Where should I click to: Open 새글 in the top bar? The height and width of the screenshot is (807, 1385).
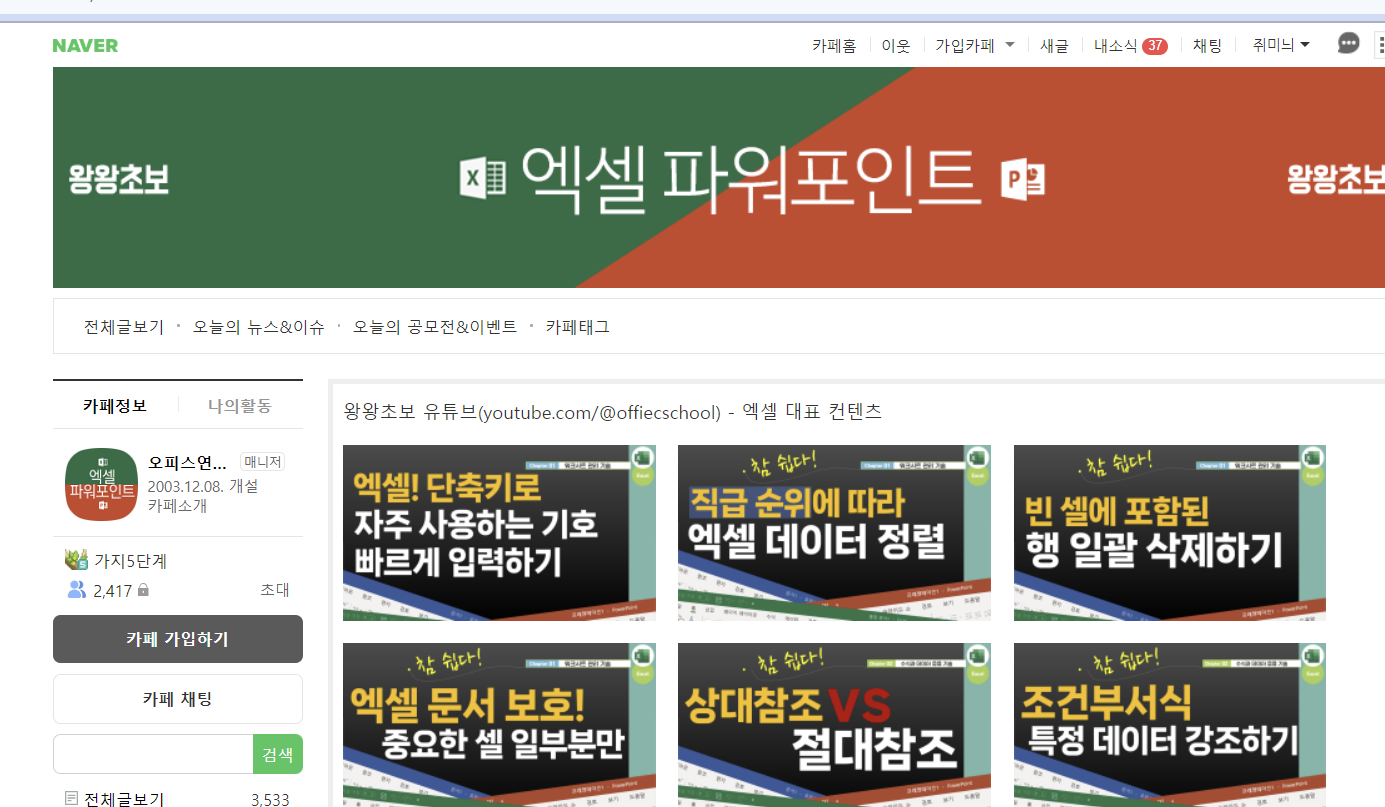[x=1055, y=45]
